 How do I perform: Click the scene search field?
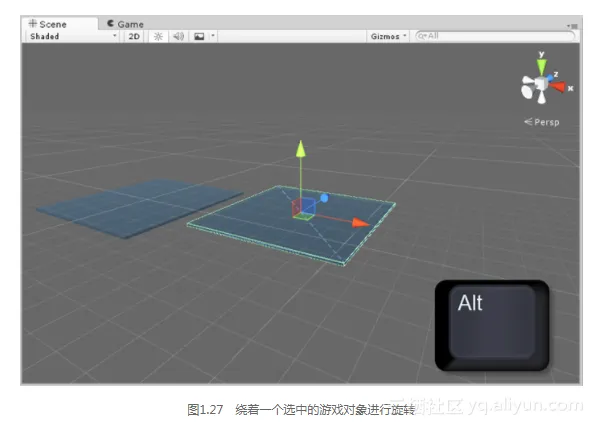coord(495,36)
